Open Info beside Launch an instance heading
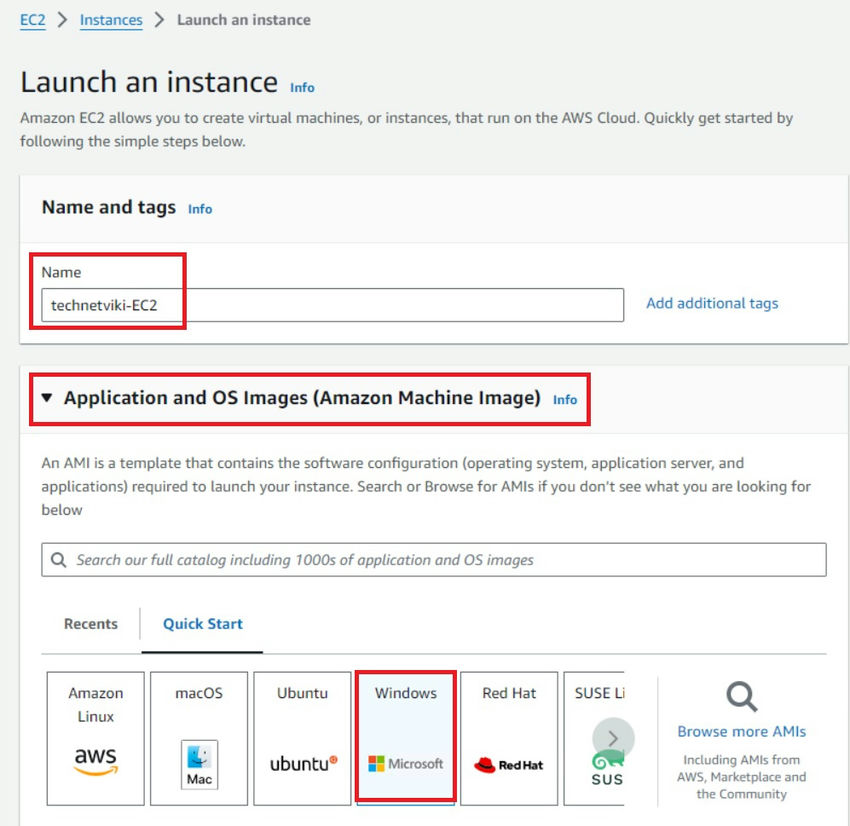Viewport: 850px width, 826px height. click(x=301, y=88)
